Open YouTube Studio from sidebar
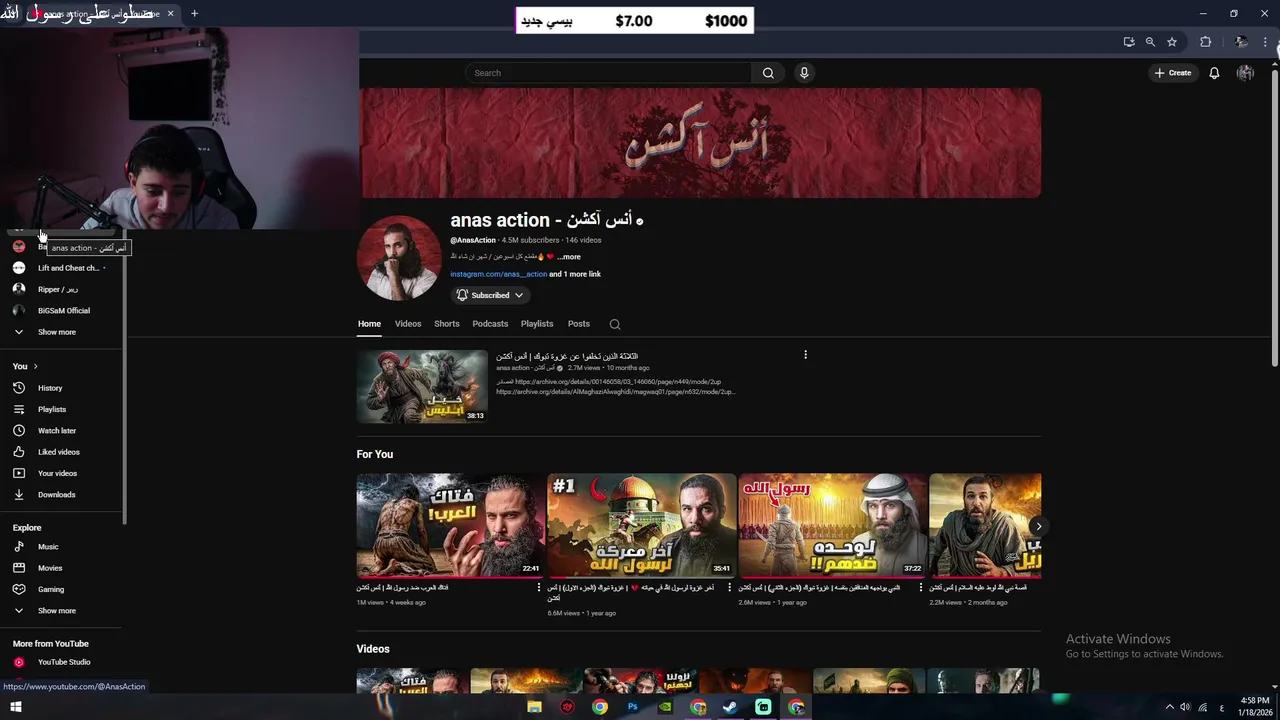Viewport: 1280px width, 720px height. pos(64,662)
